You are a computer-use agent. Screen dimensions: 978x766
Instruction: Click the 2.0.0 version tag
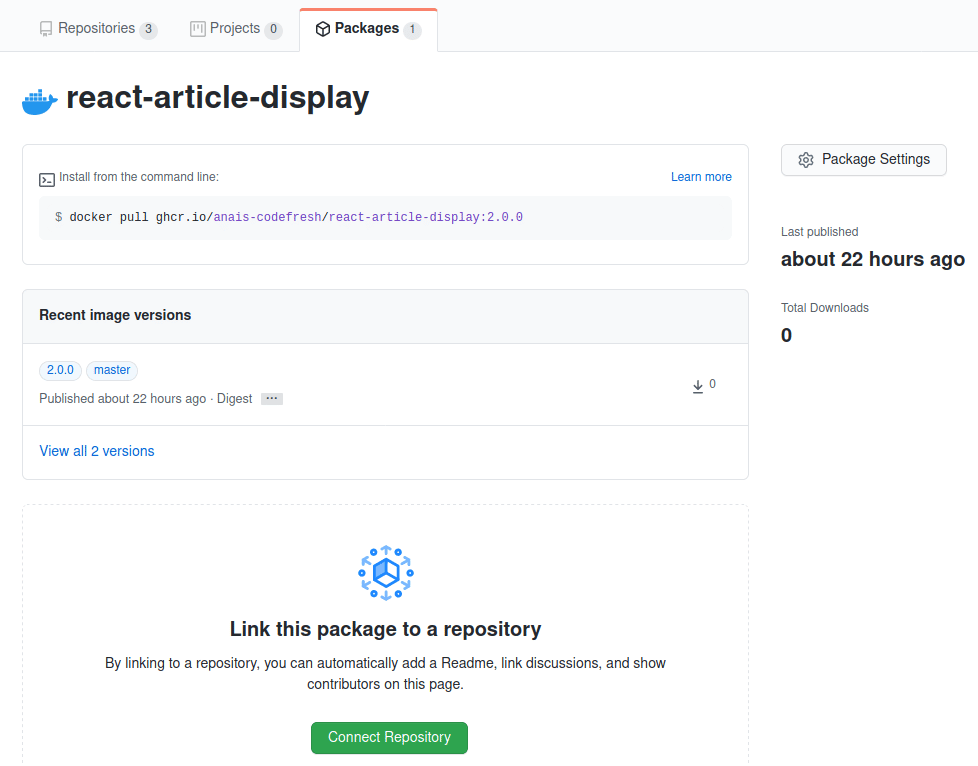pyautogui.click(x=61, y=370)
